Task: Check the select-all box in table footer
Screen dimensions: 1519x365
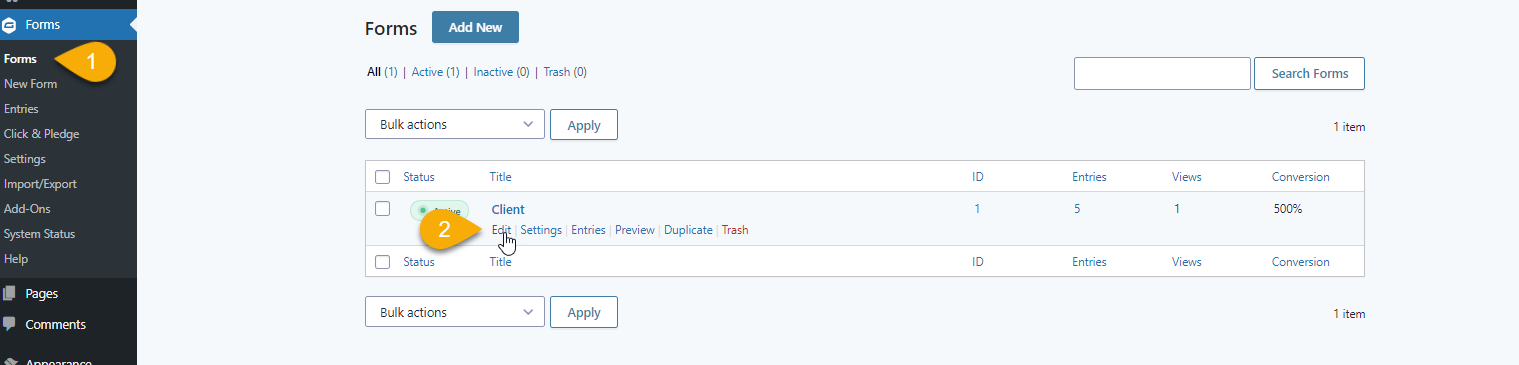Action: [382, 262]
